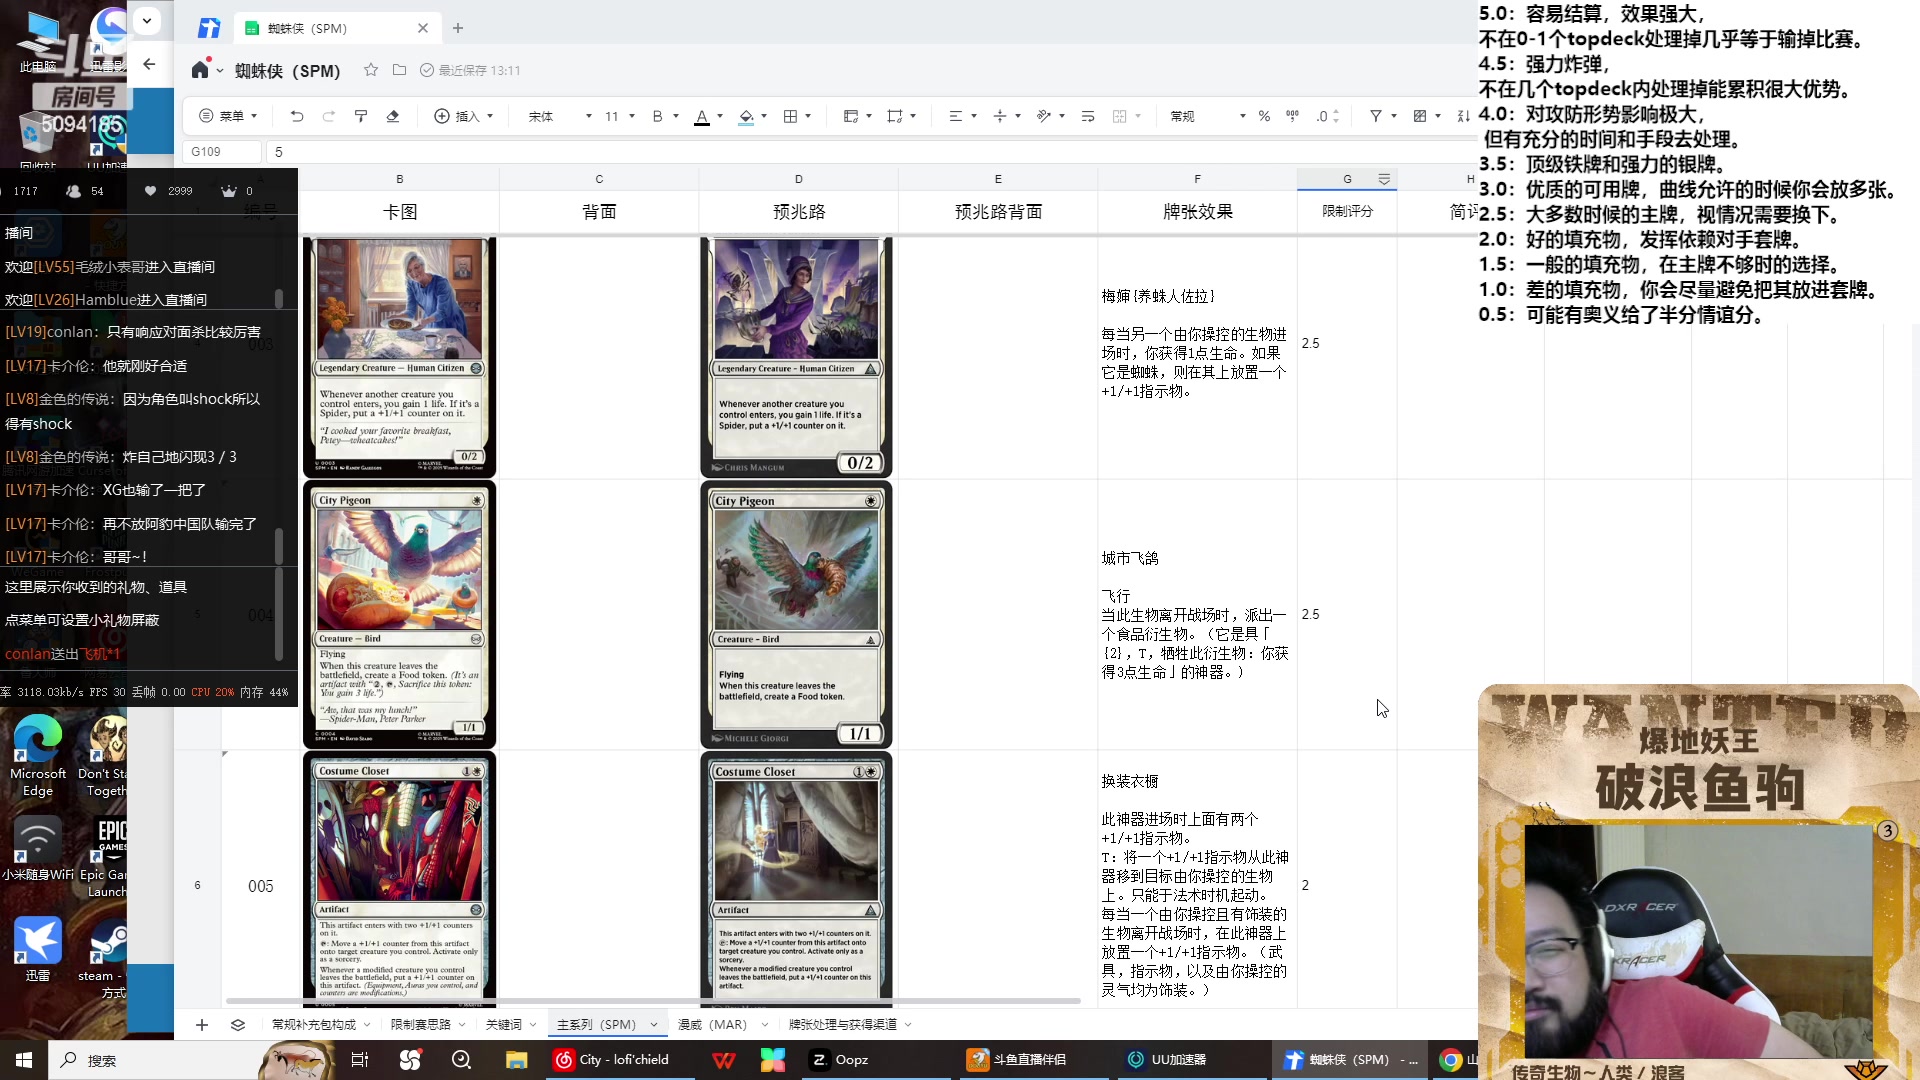Undo the last edit
This screenshot has height=1080, width=1920.
pyautogui.click(x=297, y=116)
